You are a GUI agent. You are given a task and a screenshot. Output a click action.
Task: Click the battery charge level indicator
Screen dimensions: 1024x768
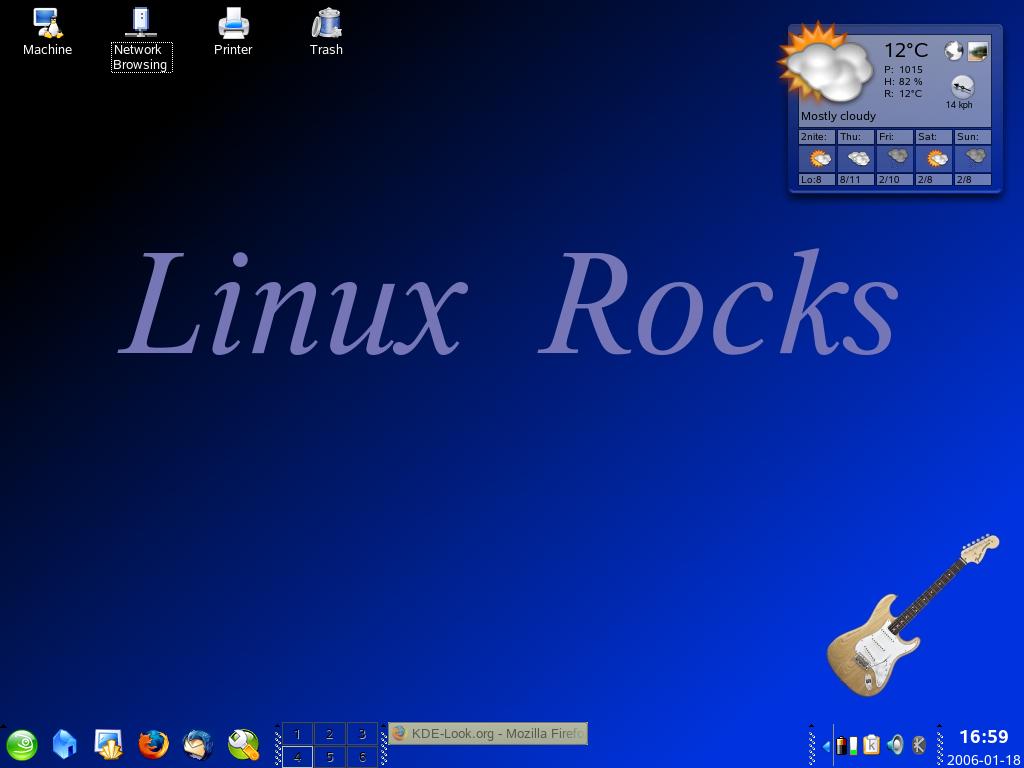coord(852,746)
